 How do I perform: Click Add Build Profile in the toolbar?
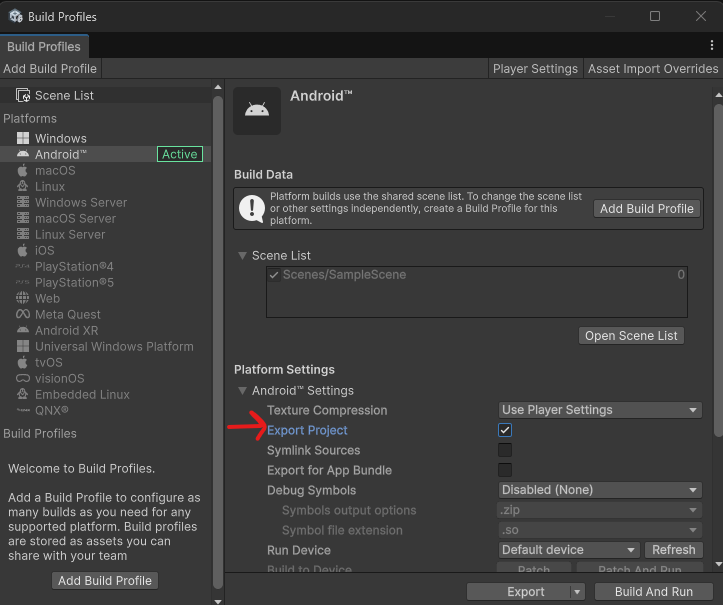(50, 69)
